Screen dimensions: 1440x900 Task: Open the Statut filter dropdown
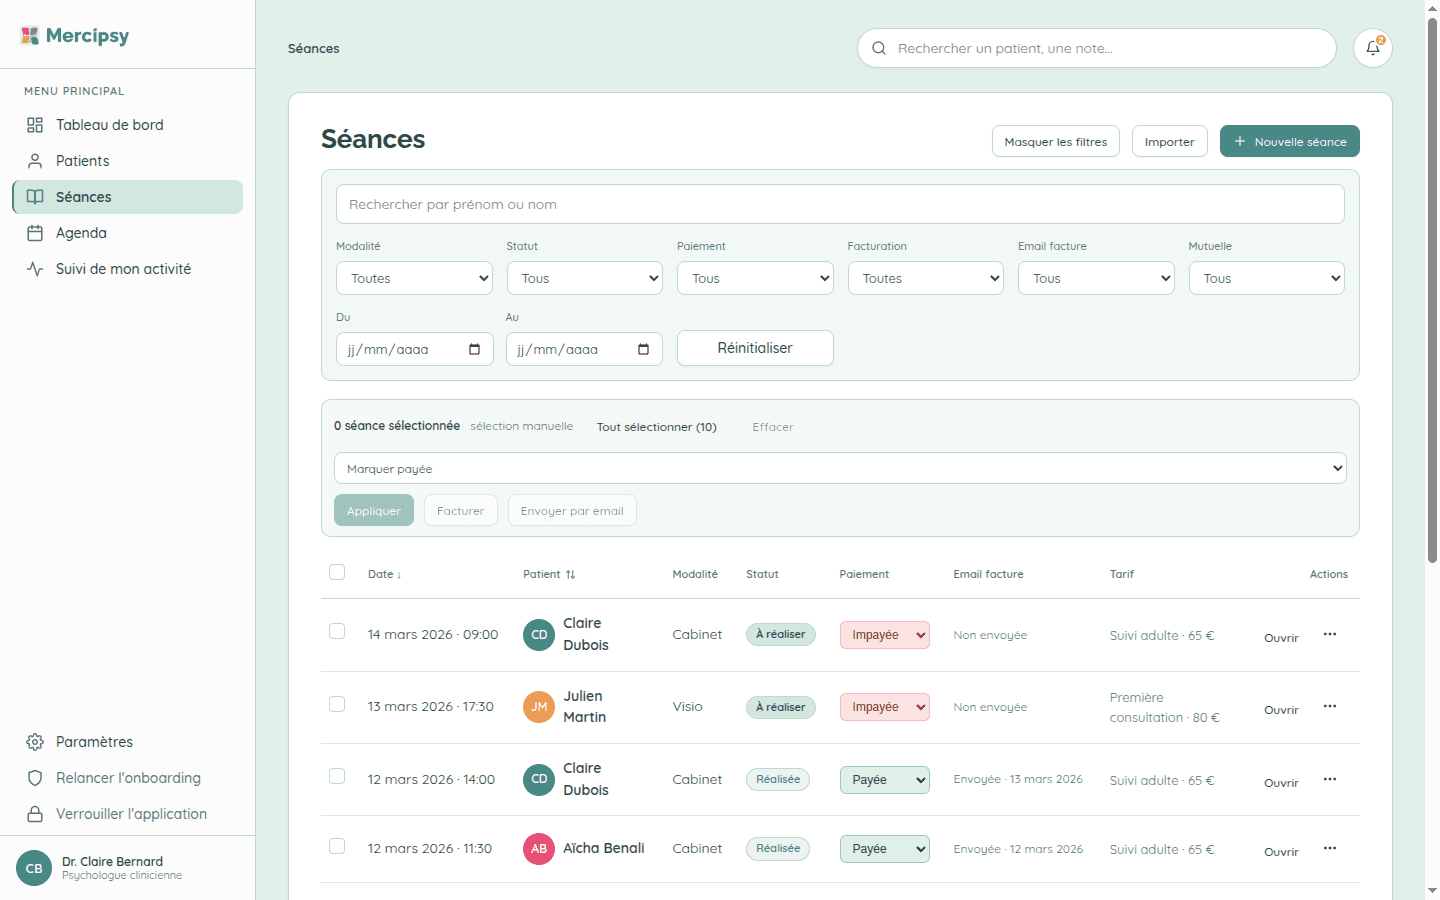click(x=585, y=278)
